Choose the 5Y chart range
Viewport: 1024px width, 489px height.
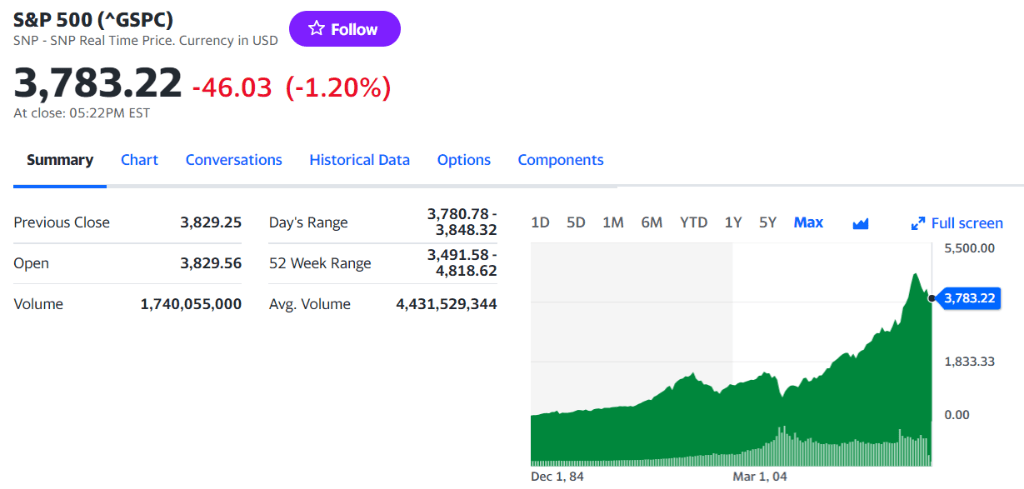click(x=768, y=223)
